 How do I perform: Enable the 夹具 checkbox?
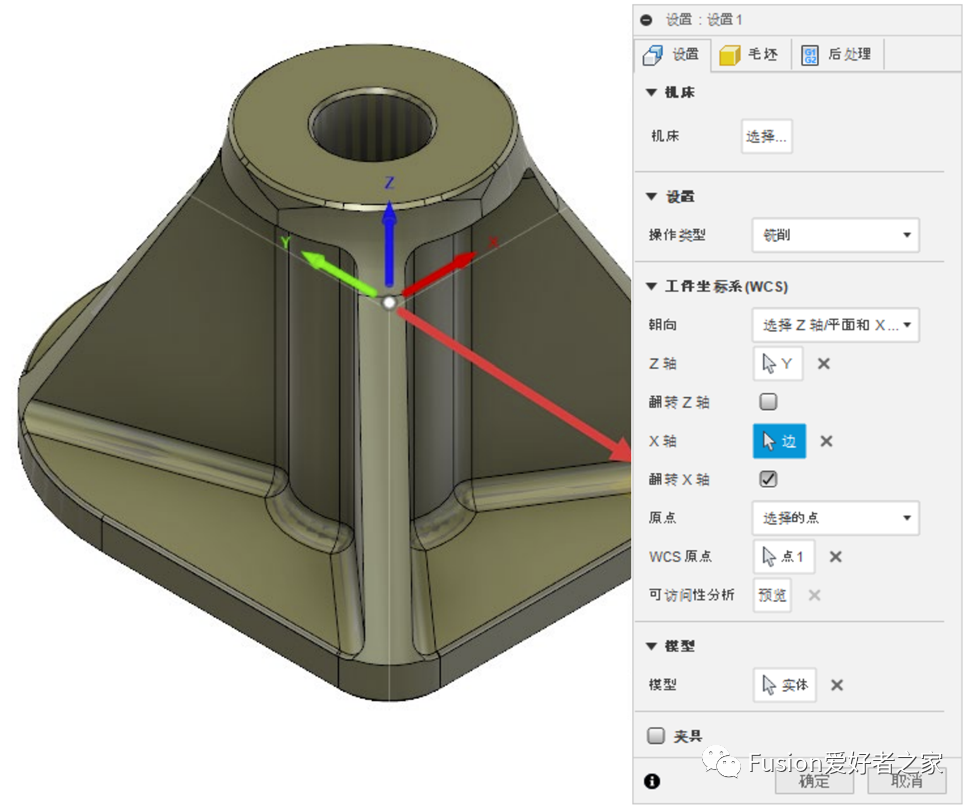(656, 736)
